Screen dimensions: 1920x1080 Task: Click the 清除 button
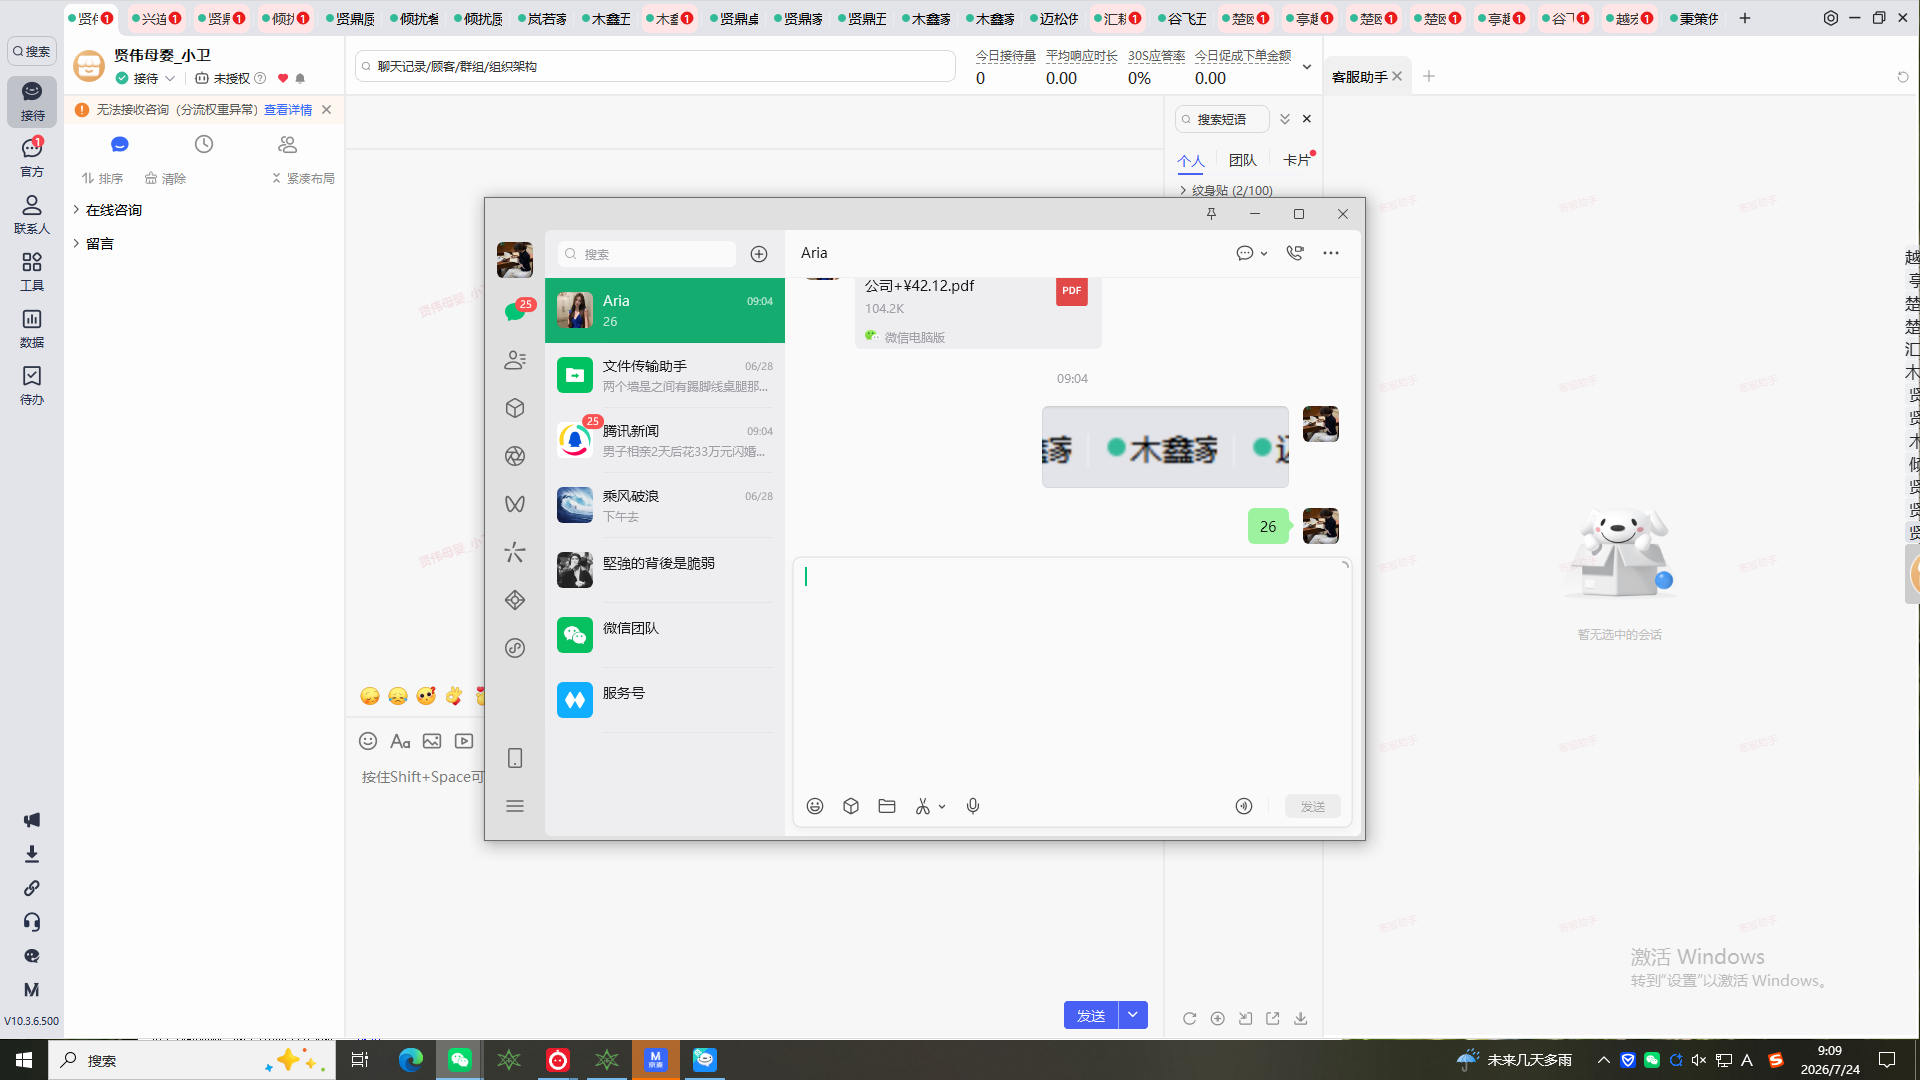[x=165, y=178]
